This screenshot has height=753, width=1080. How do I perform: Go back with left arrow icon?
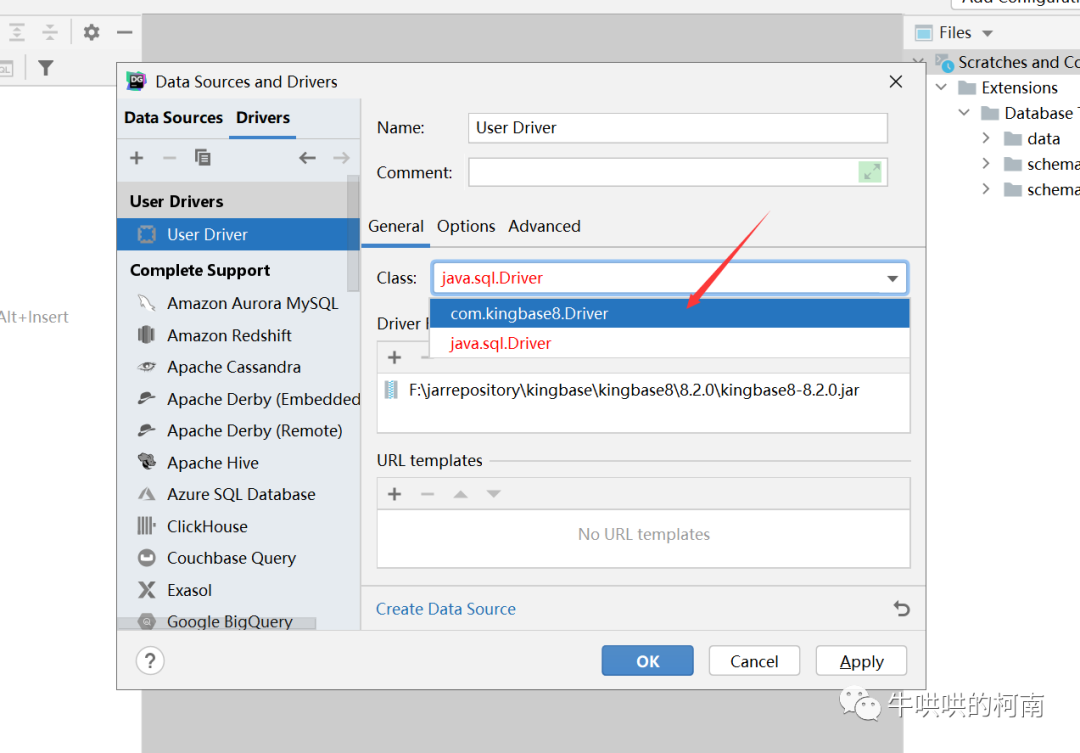coord(307,158)
